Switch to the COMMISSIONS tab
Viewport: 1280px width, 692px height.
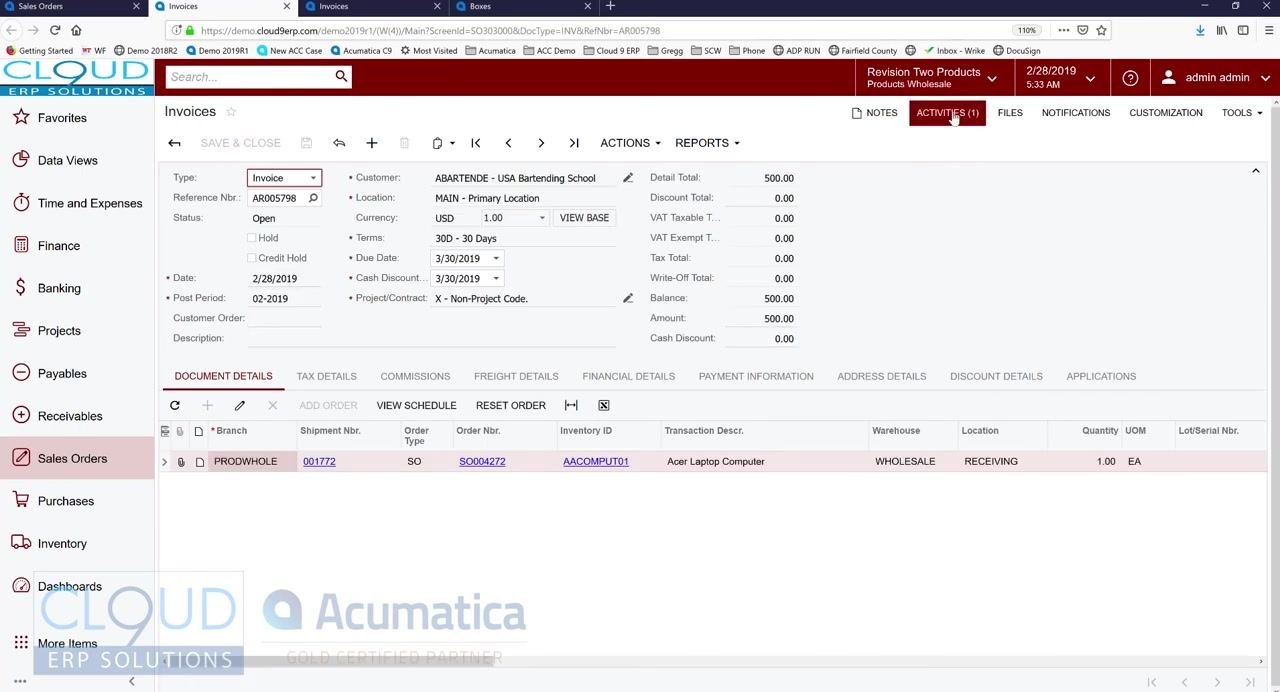point(415,376)
